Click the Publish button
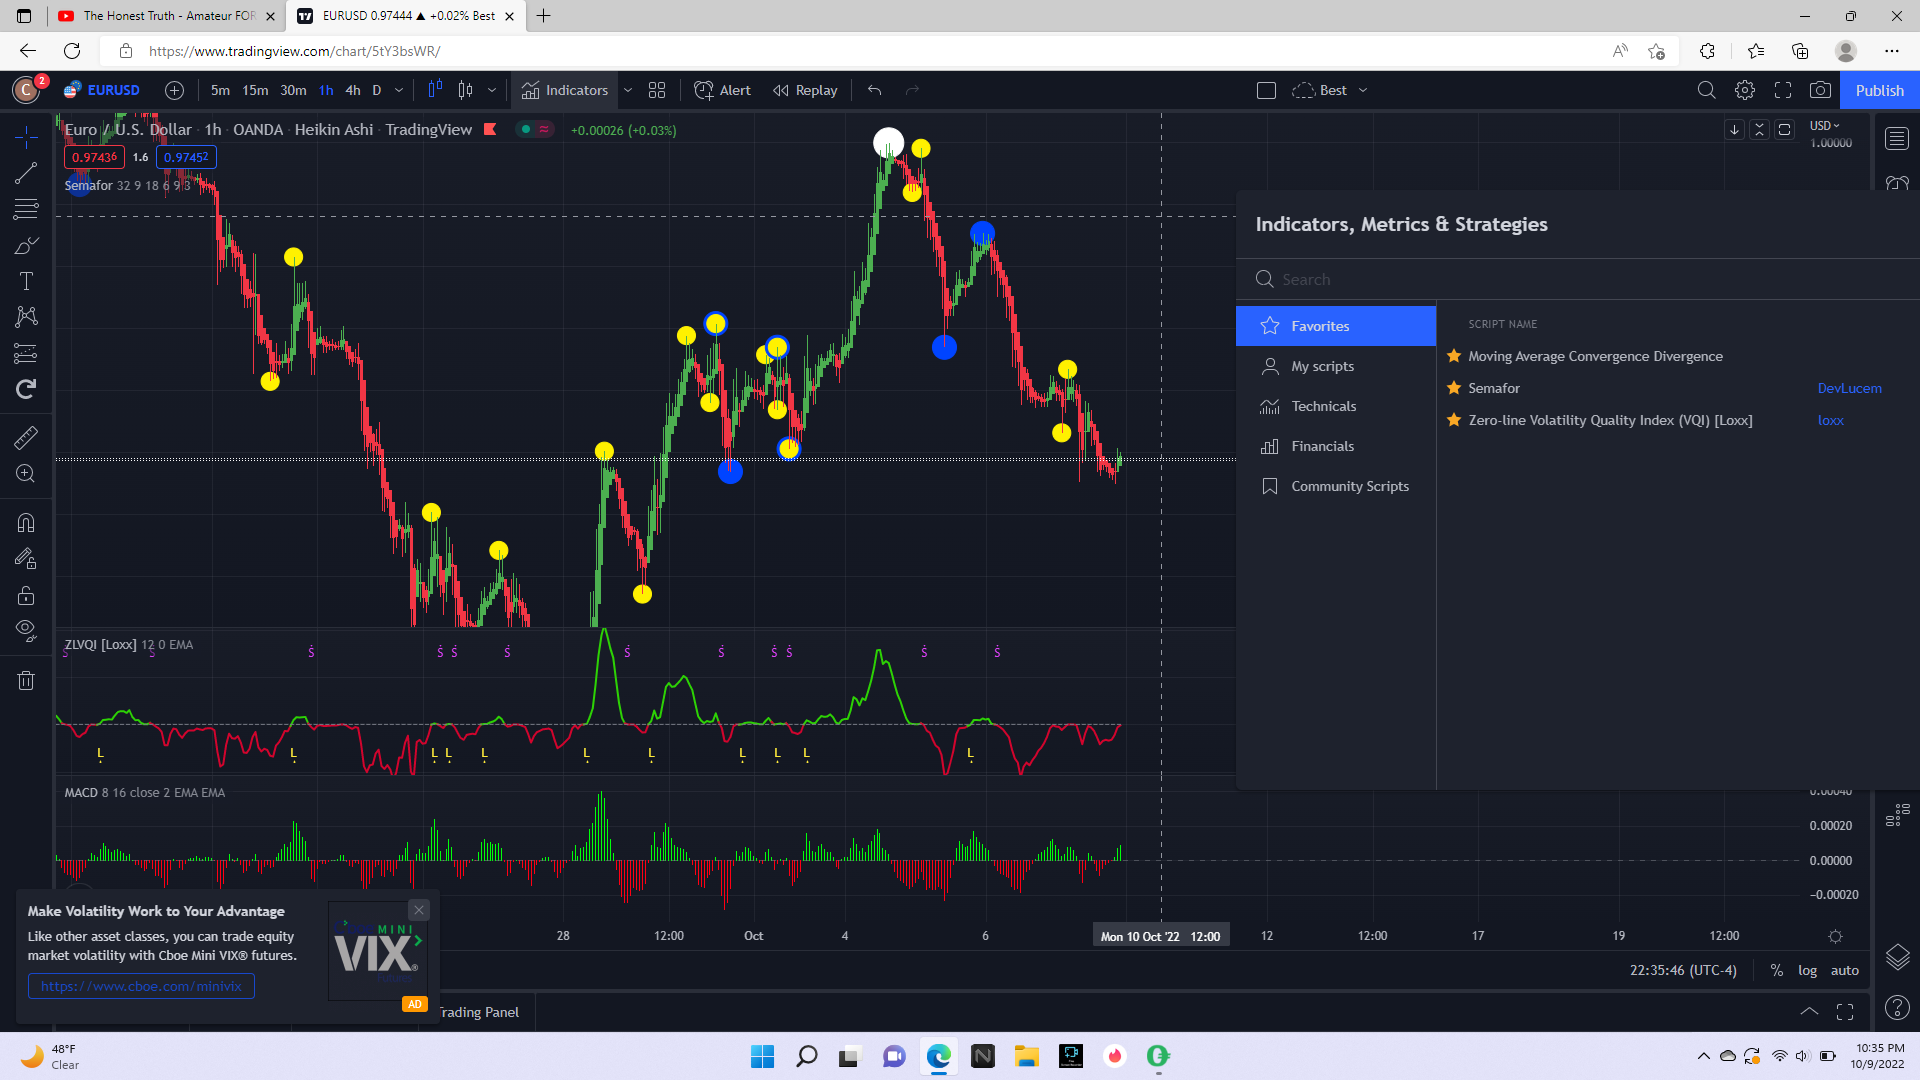Viewport: 1920px width, 1080px height. [x=1879, y=90]
